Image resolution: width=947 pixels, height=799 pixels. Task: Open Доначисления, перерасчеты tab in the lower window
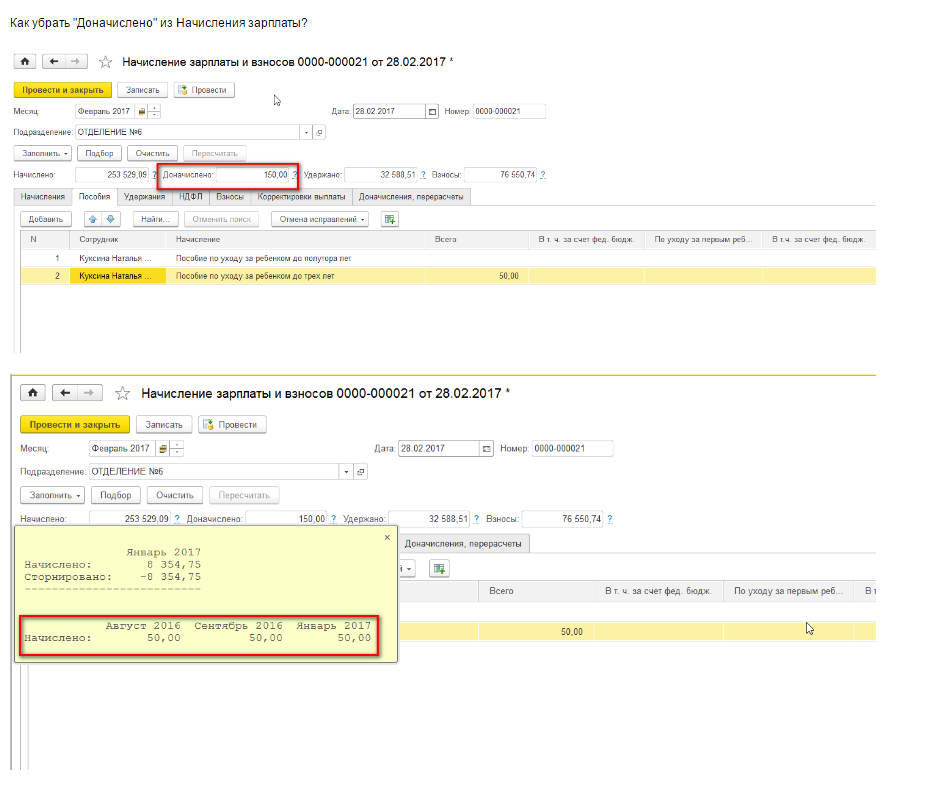[x=464, y=543]
